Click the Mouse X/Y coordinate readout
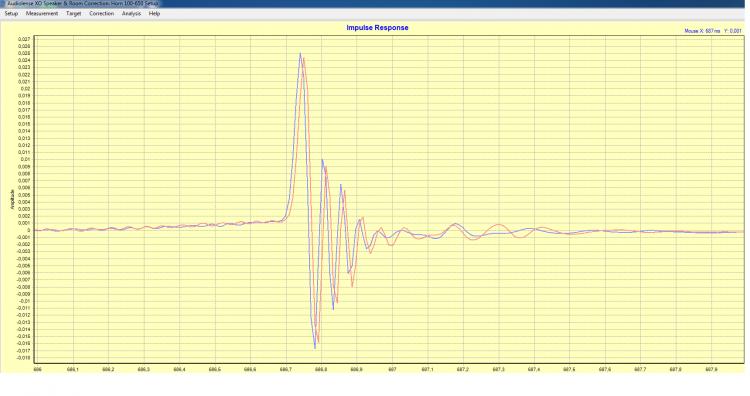The image size is (750, 396). tap(713, 31)
